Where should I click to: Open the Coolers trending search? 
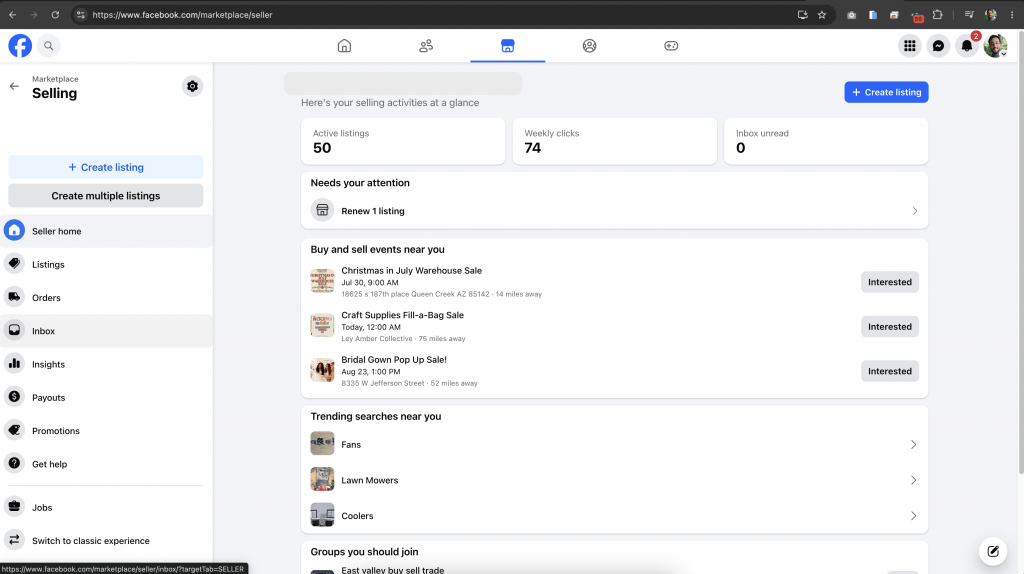point(615,515)
